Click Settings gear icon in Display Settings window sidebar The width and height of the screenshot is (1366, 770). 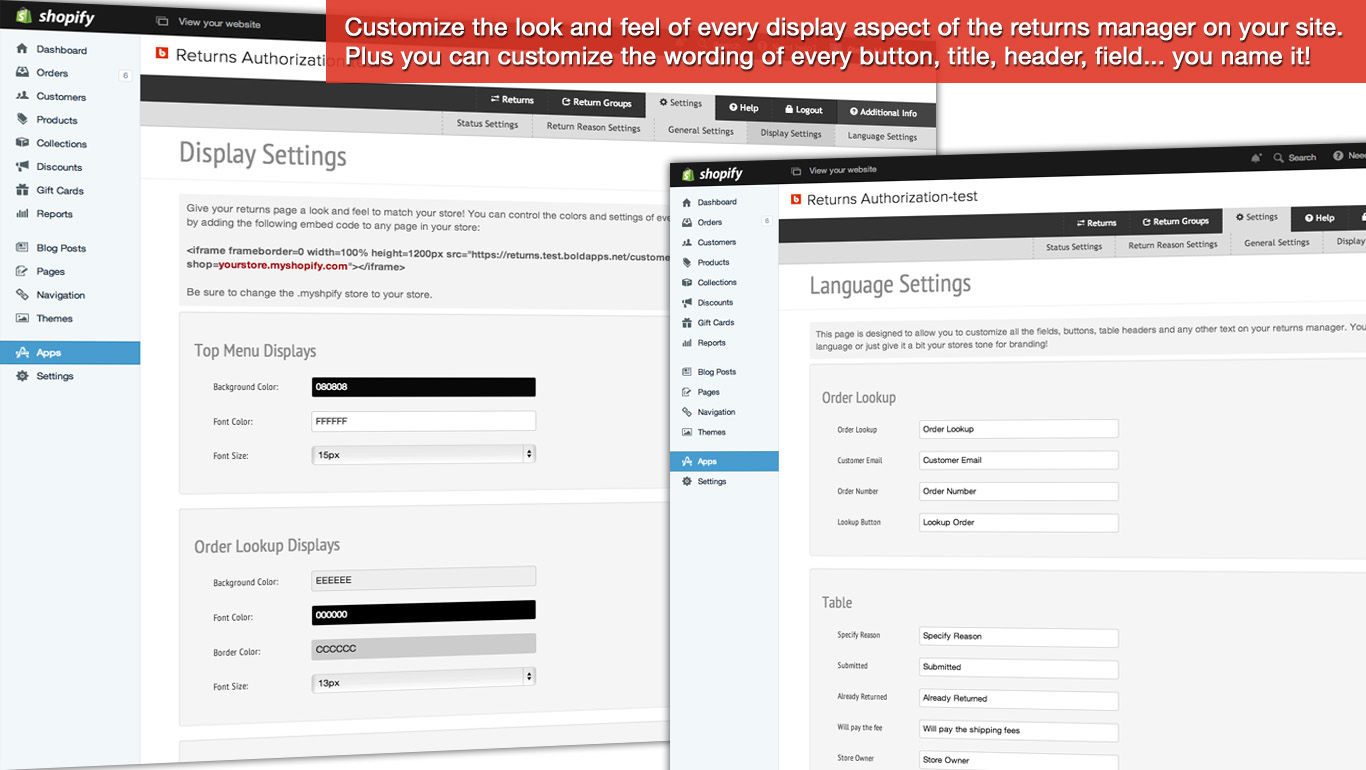pos(22,376)
